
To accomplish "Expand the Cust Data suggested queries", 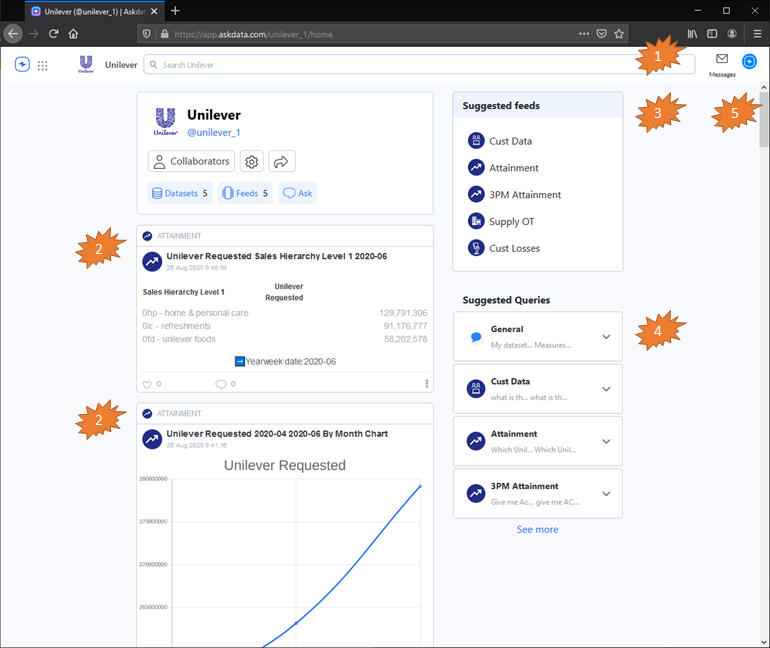I will point(606,389).
